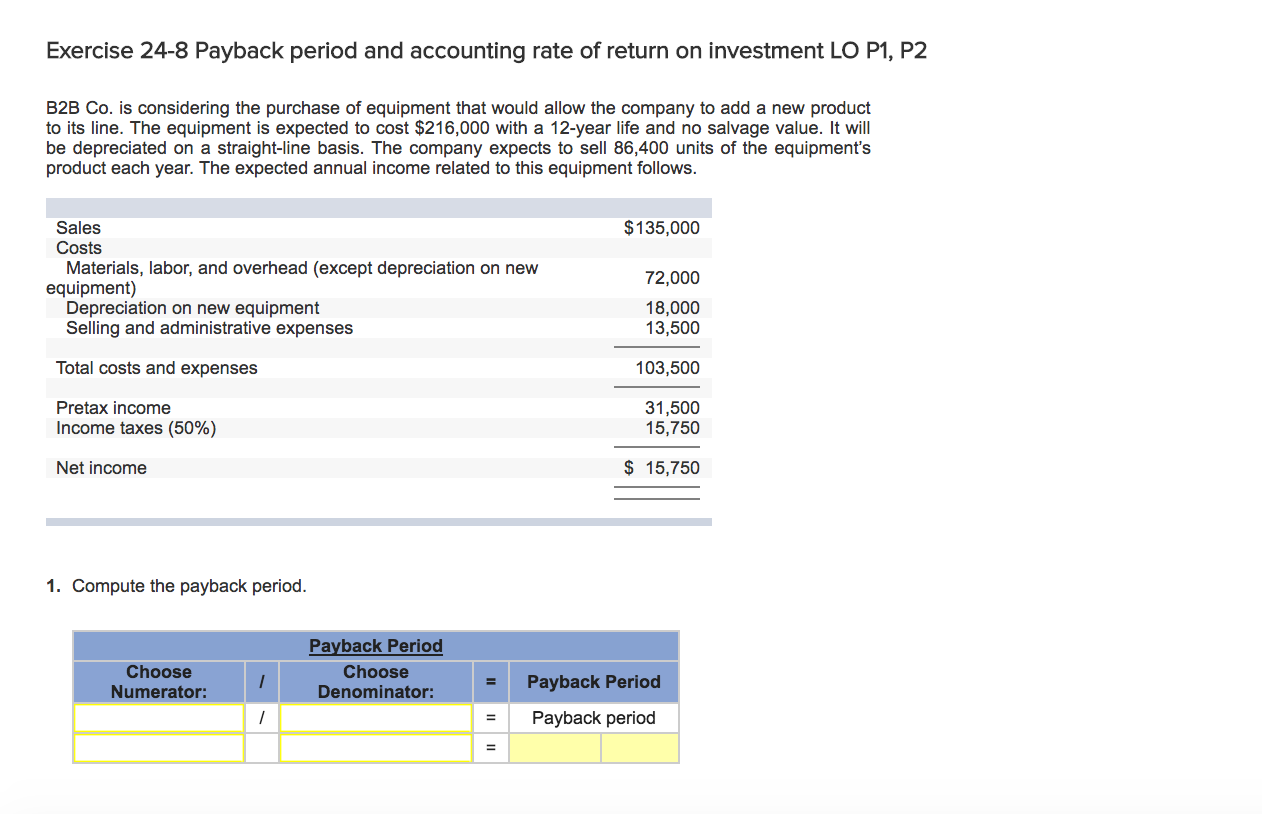
Task: Click the second-row numerator input box
Action: pos(159,748)
